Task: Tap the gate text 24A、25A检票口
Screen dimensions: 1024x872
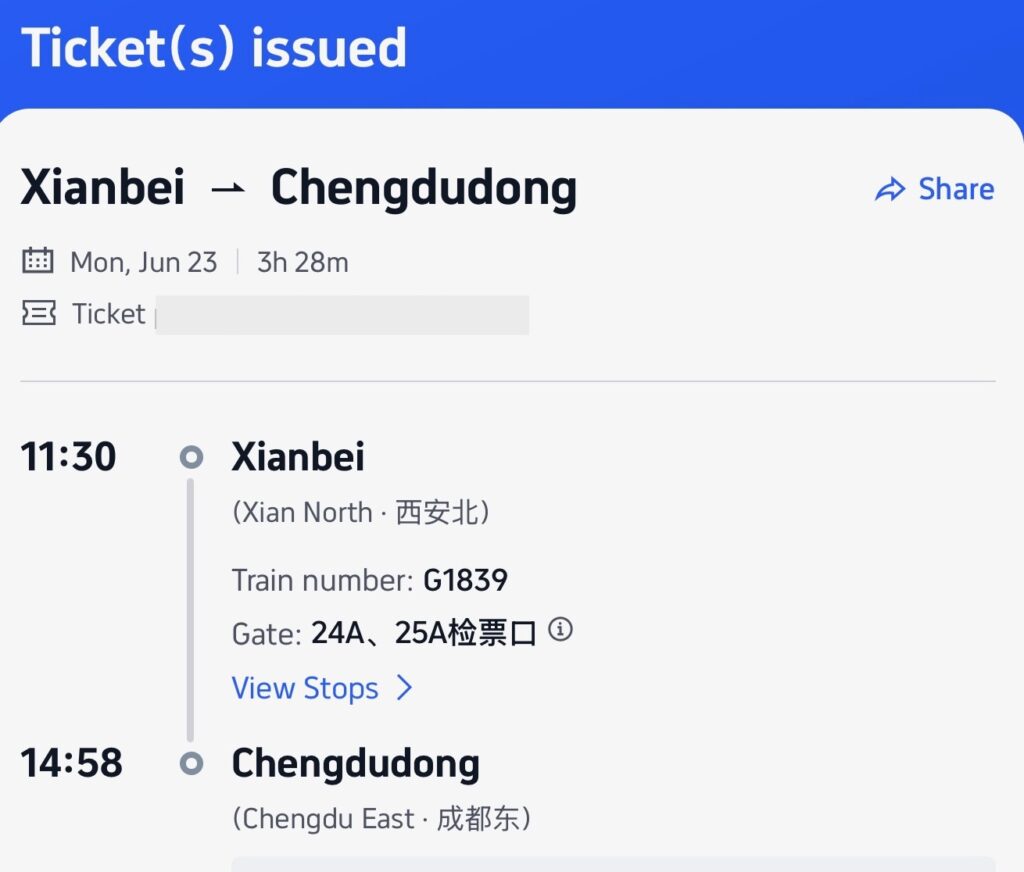Action: click(424, 633)
